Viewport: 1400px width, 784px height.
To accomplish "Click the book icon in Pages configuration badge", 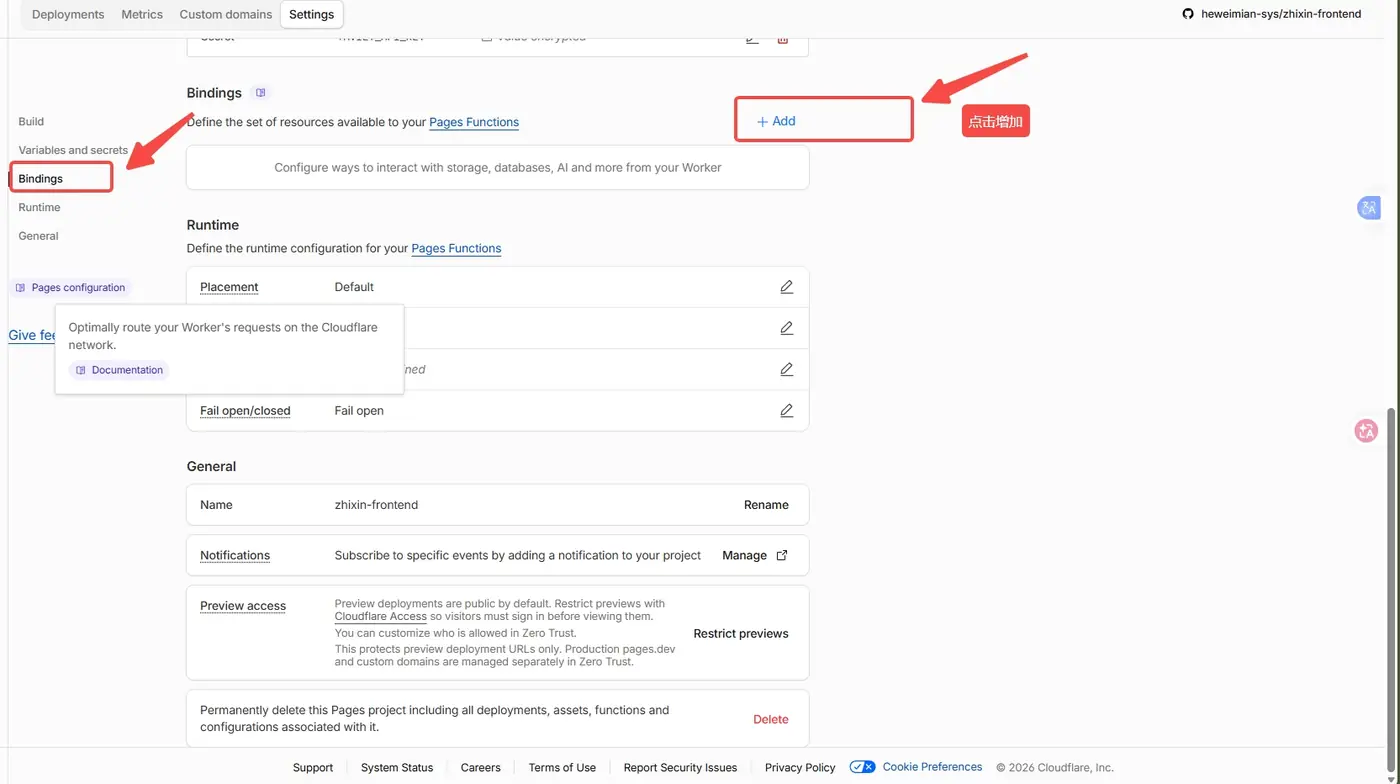I will click(21, 288).
